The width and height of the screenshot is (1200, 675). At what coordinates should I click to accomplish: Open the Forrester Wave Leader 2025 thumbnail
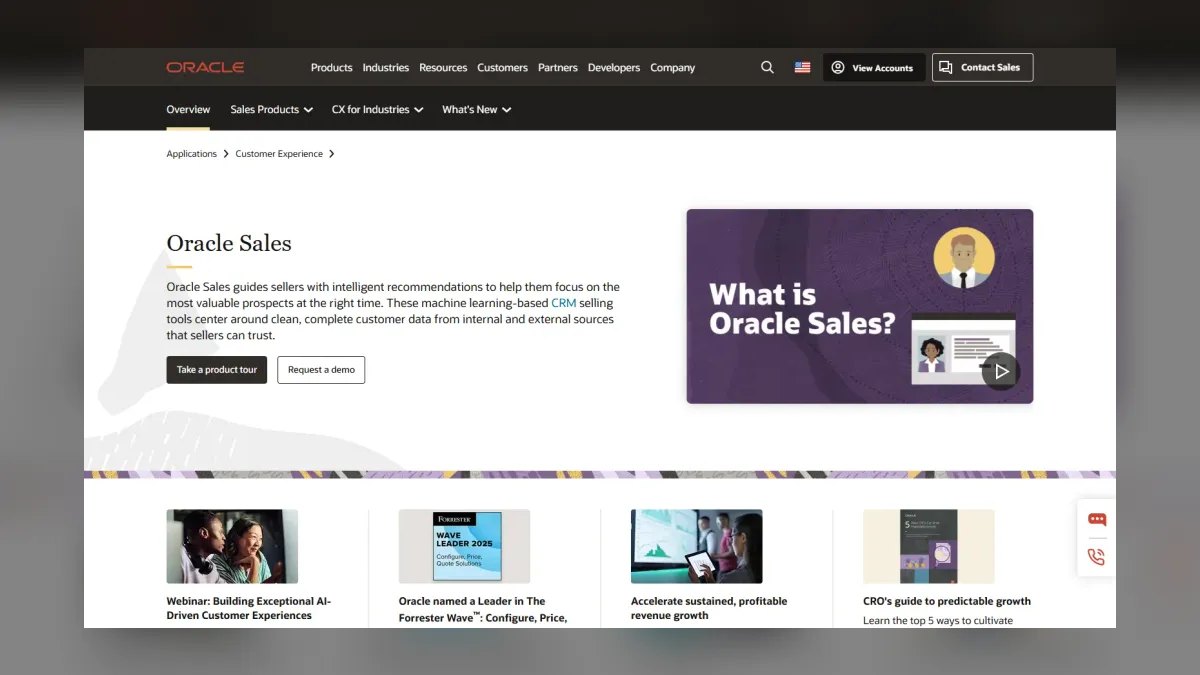pos(464,546)
